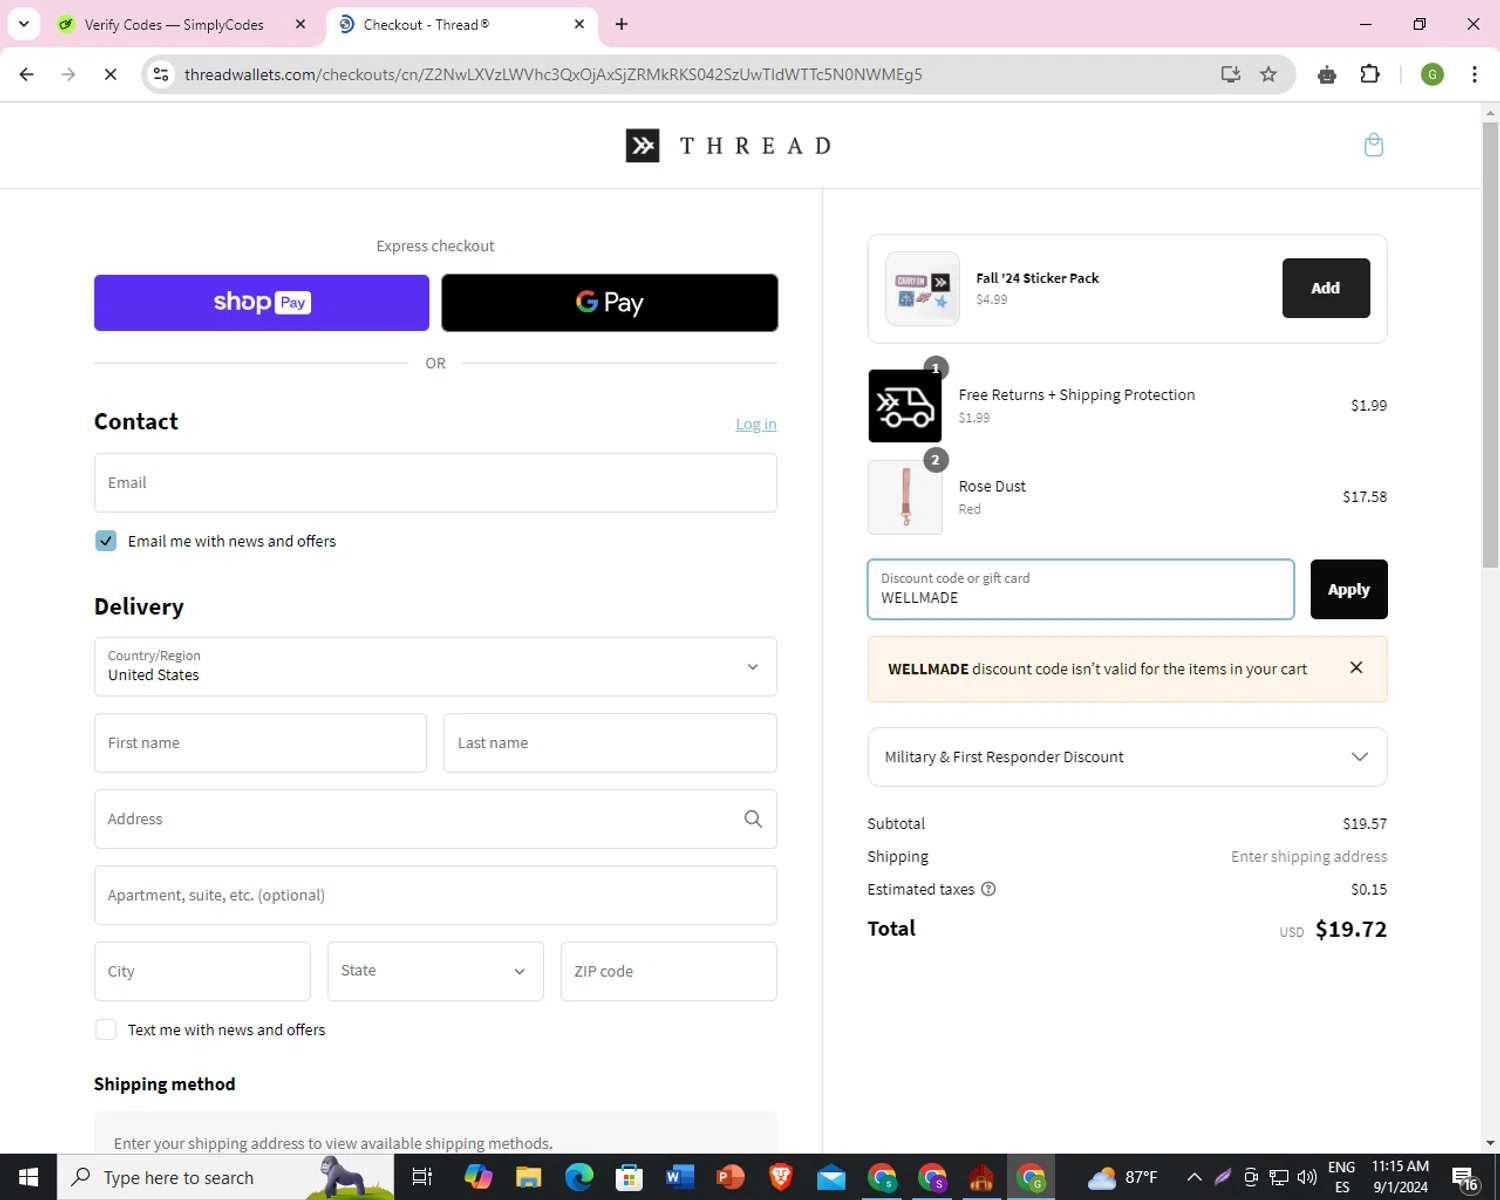Launch Copilot from the taskbar
Image resolution: width=1500 pixels, height=1200 pixels.
coord(478,1177)
